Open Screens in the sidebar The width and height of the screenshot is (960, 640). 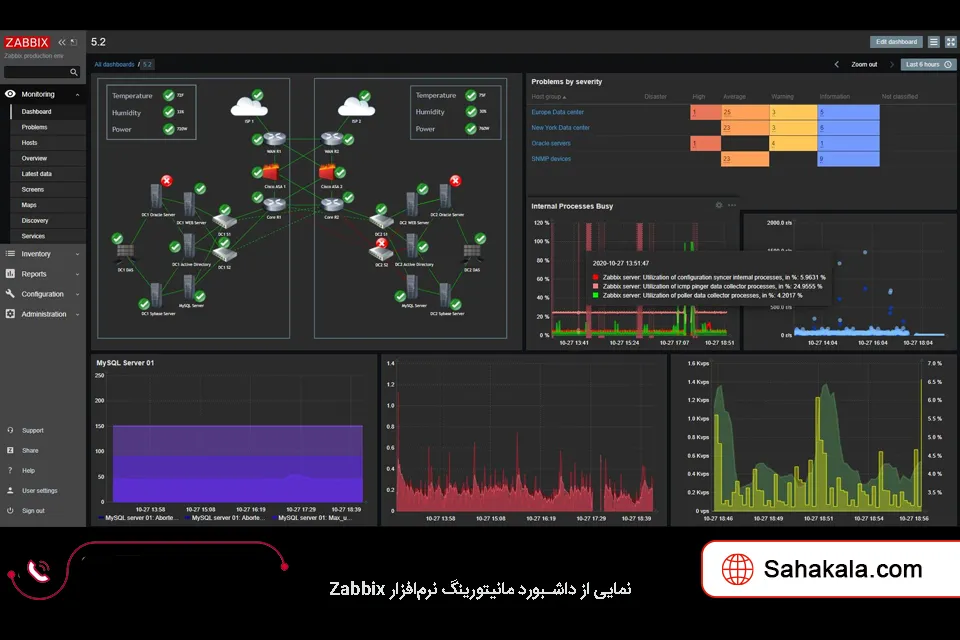click(33, 190)
